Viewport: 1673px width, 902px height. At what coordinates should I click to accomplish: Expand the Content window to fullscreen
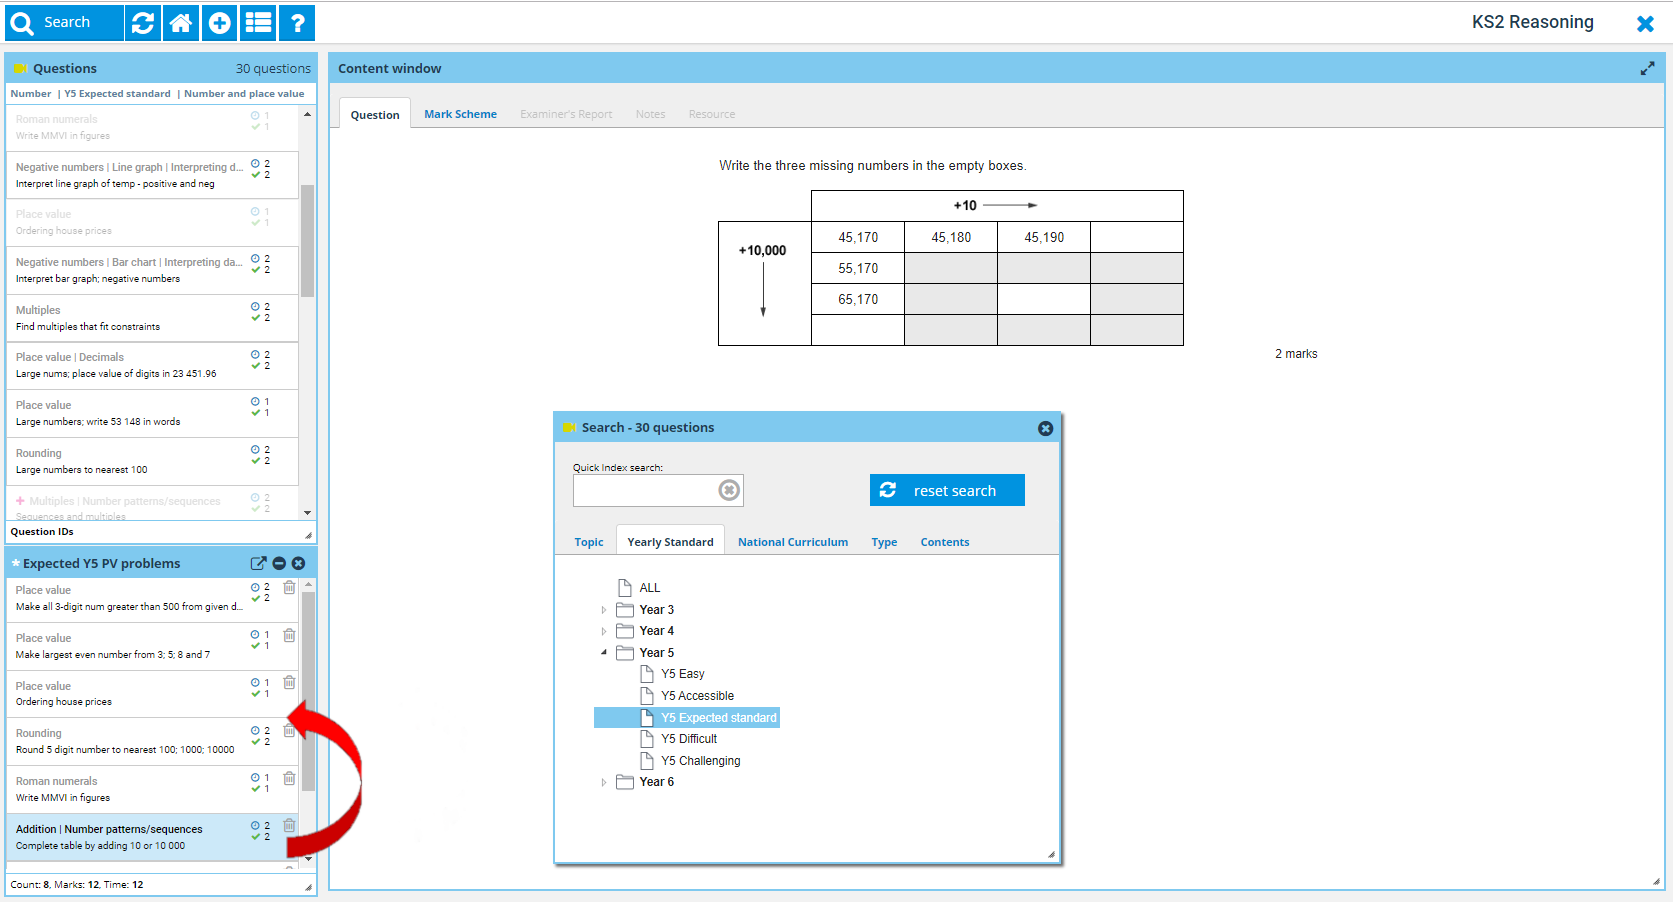(1647, 68)
